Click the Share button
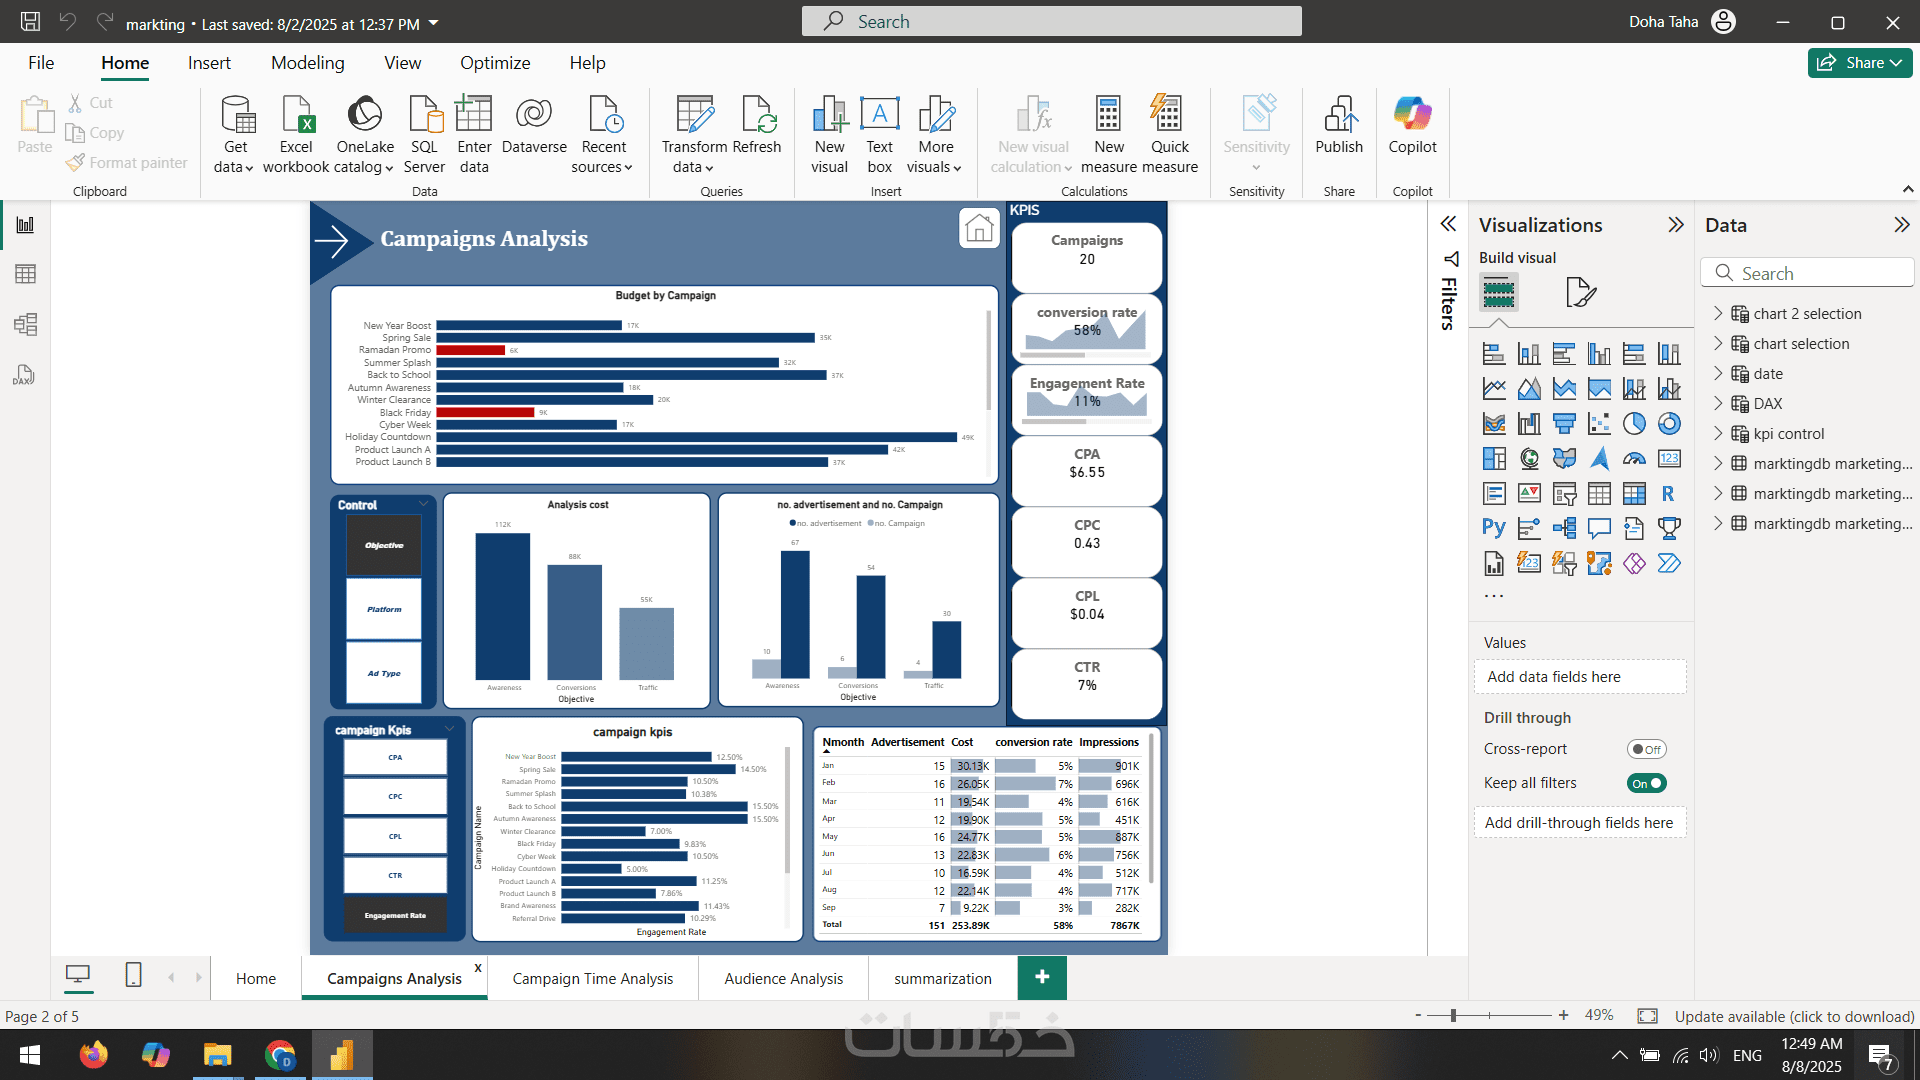Screen dimensions: 1920x1080 [1859, 63]
